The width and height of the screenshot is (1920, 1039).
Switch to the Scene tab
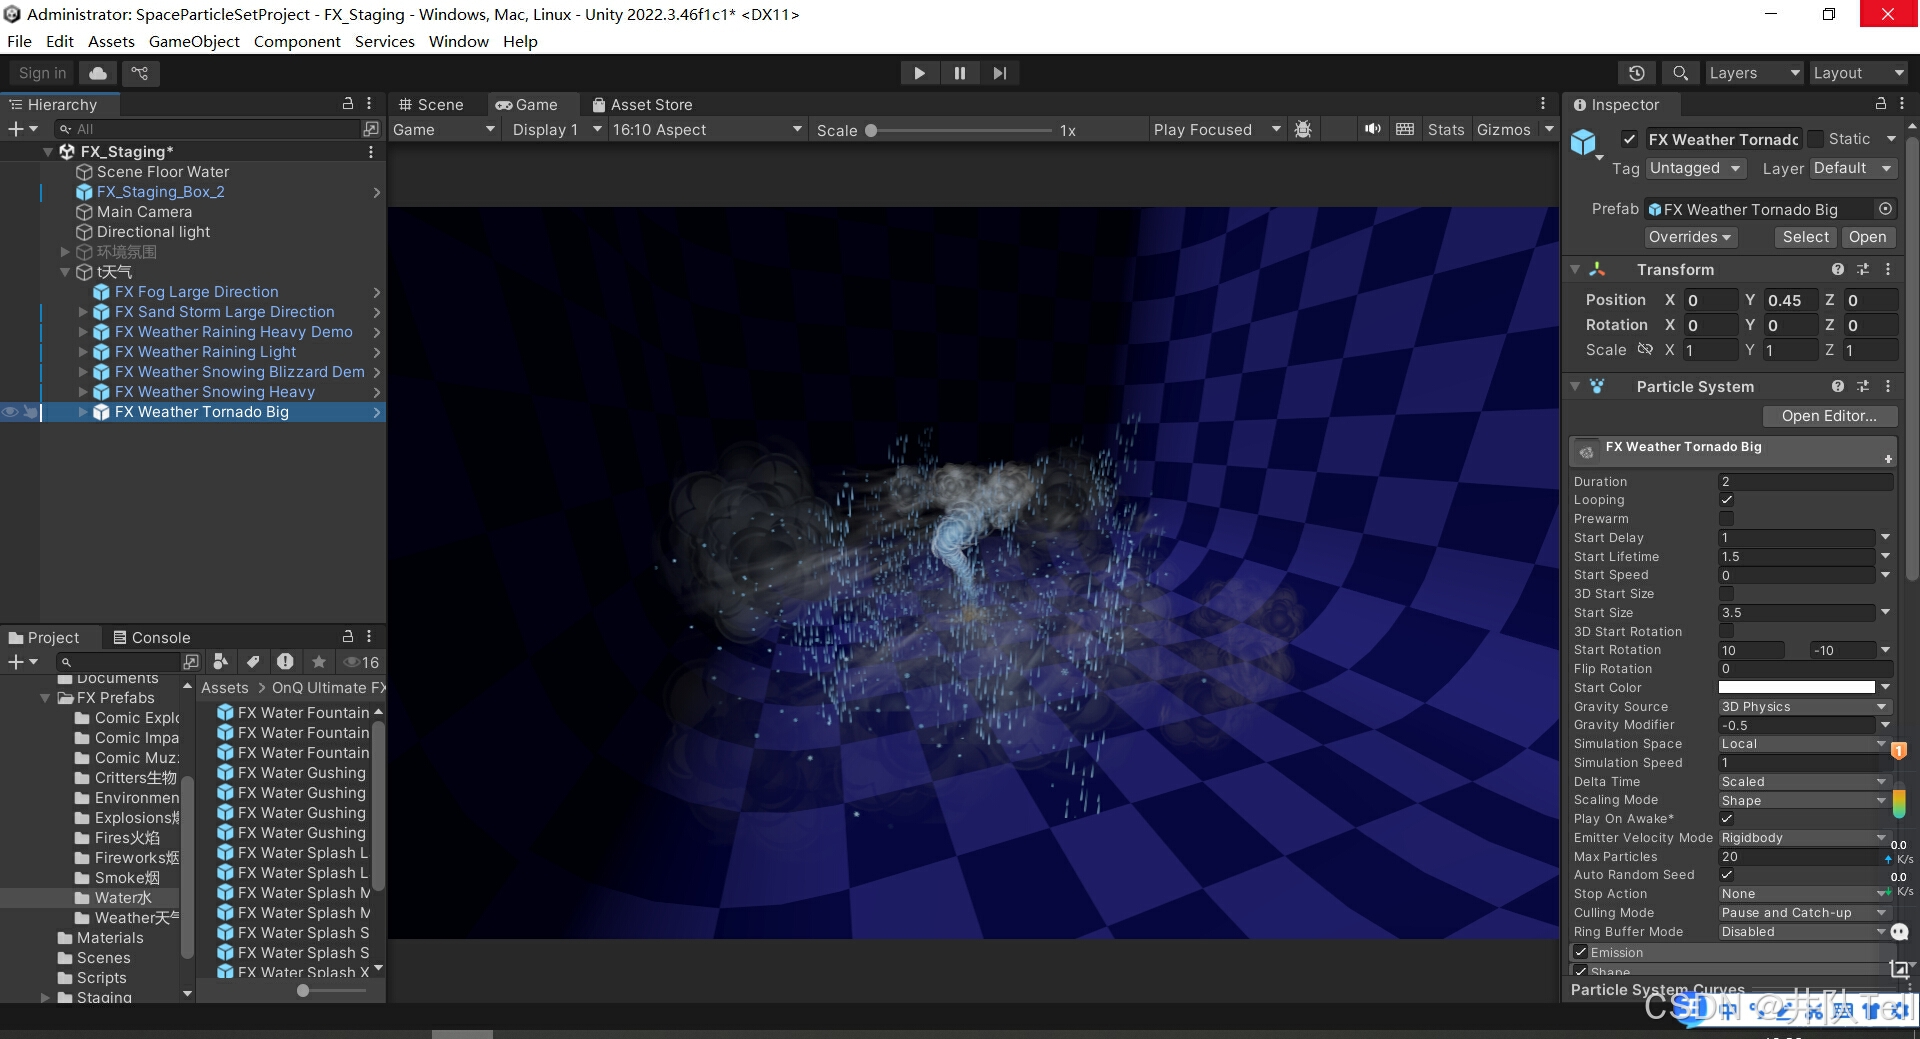coord(431,104)
